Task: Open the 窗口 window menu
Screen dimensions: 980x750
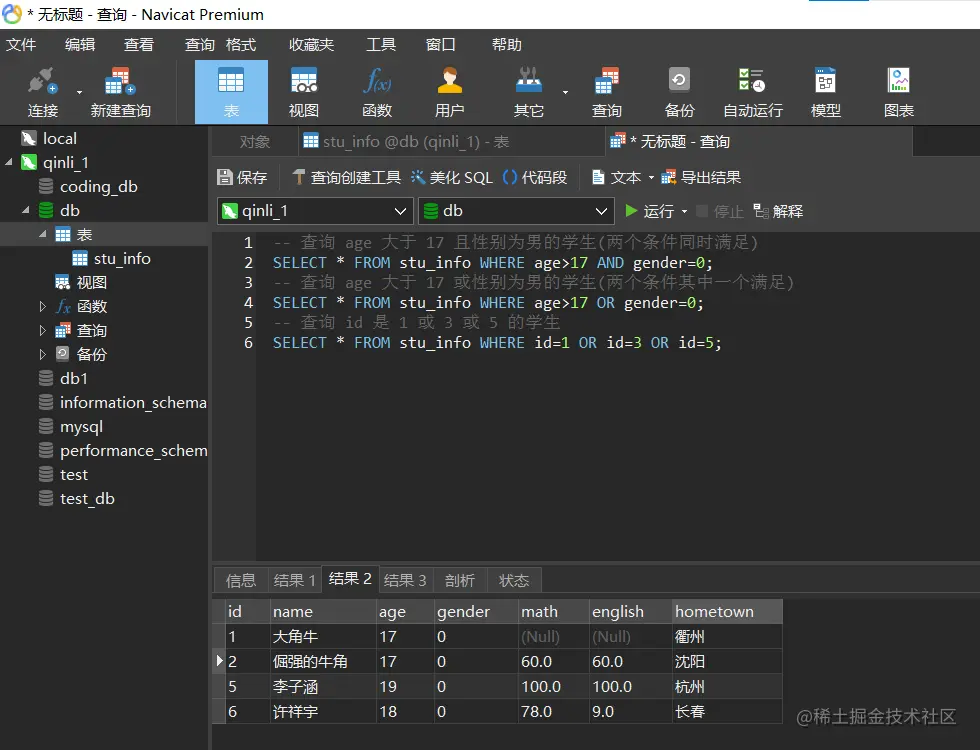Action: [x=441, y=44]
